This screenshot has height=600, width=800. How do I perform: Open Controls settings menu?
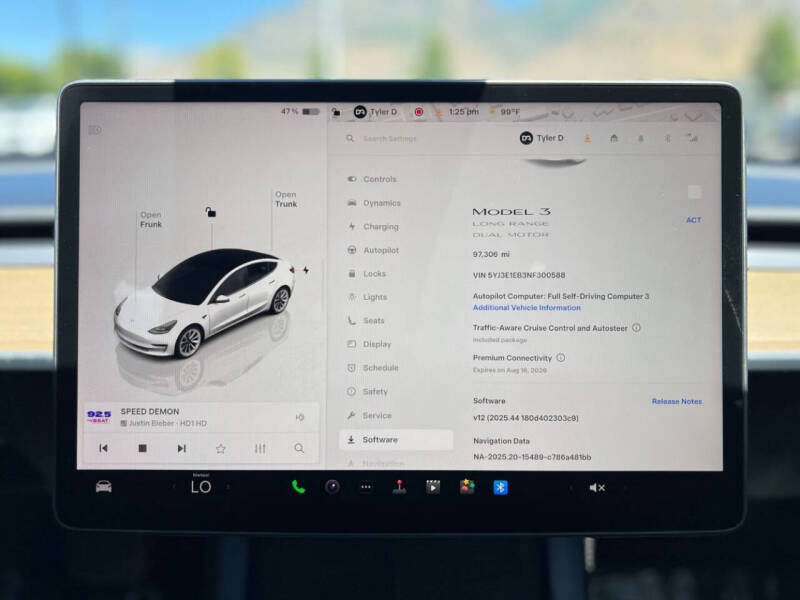coord(372,179)
